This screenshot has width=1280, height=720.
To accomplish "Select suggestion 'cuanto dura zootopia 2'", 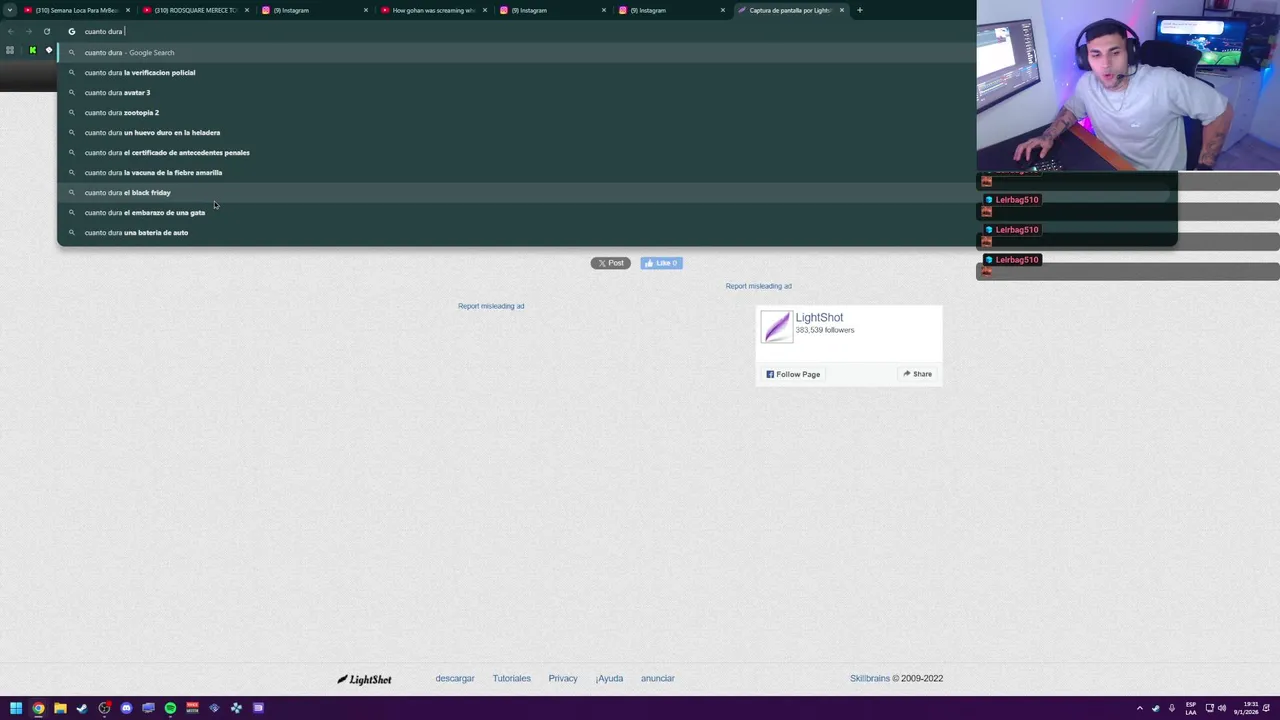I will [x=516, y=112].
